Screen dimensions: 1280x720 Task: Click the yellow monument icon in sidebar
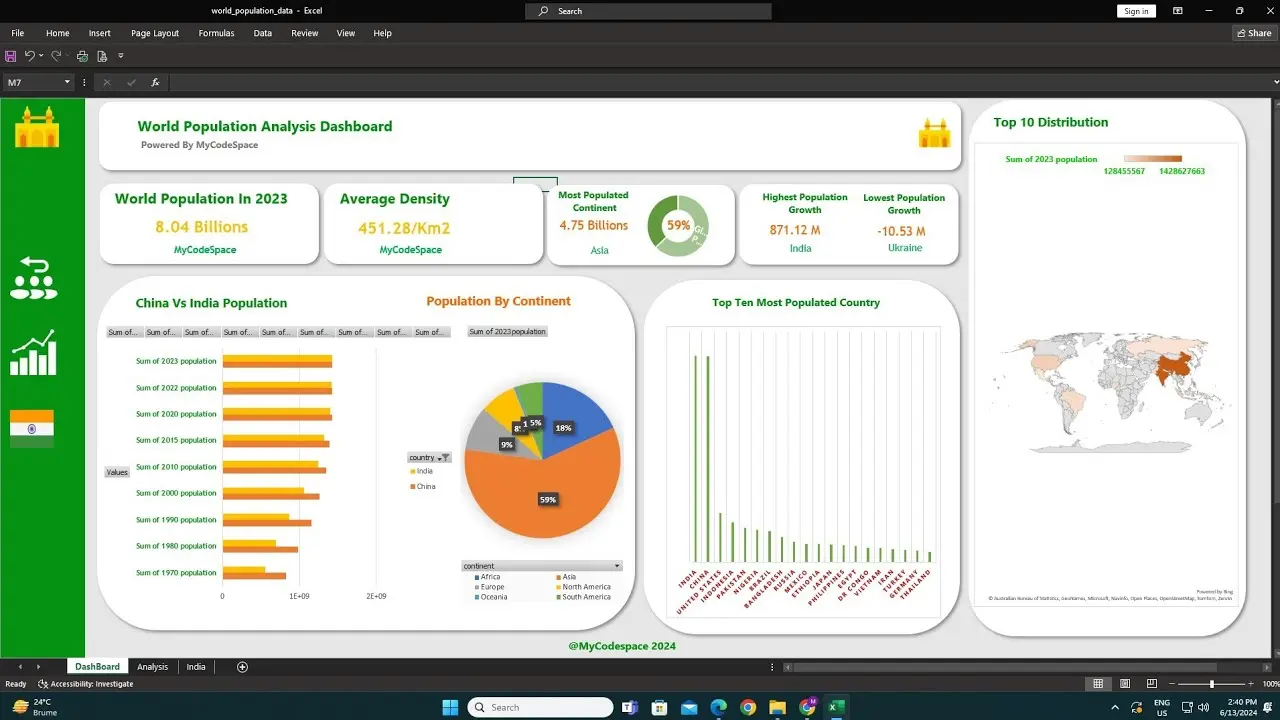tap(37, 126)
